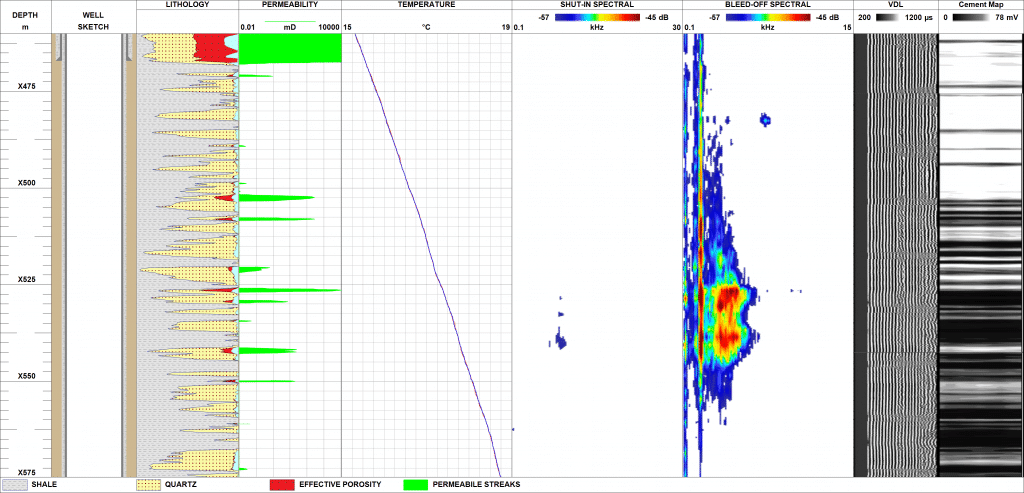Click the large green permeability block at top
Viewport: 1024px width, 493px height.
(x=291, y=49)
